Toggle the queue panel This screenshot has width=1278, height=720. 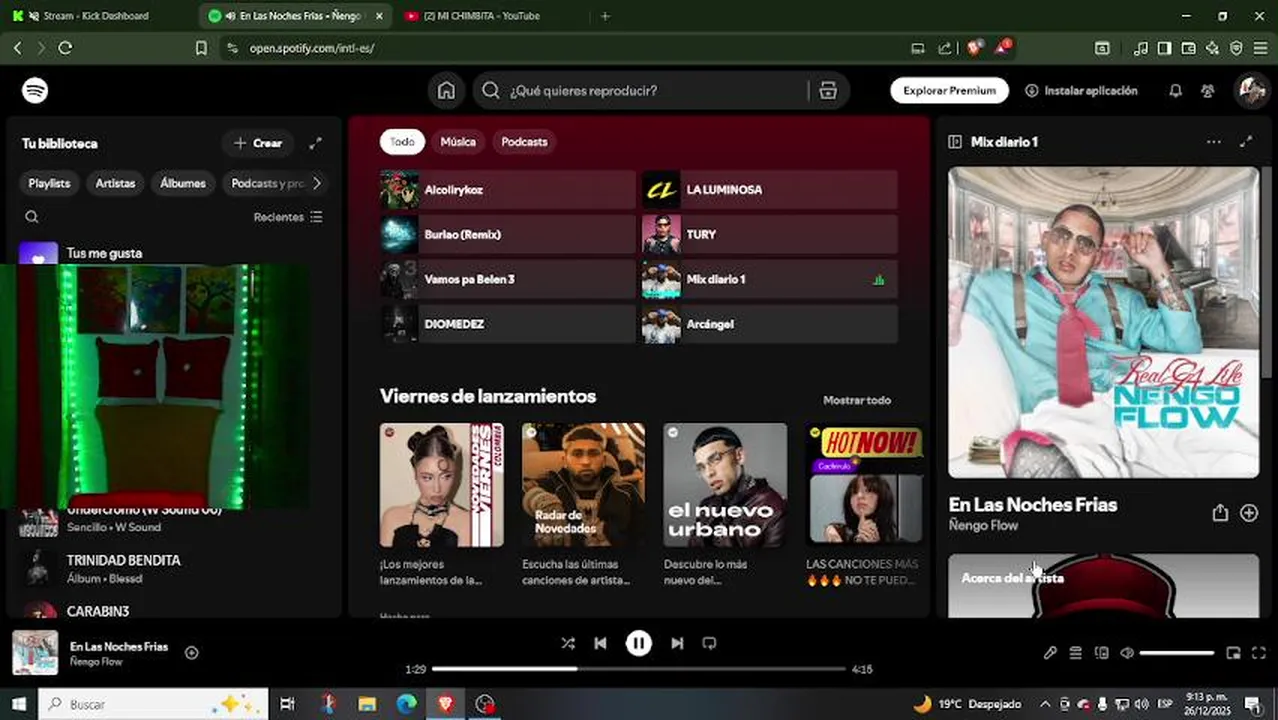(1075, 653)
